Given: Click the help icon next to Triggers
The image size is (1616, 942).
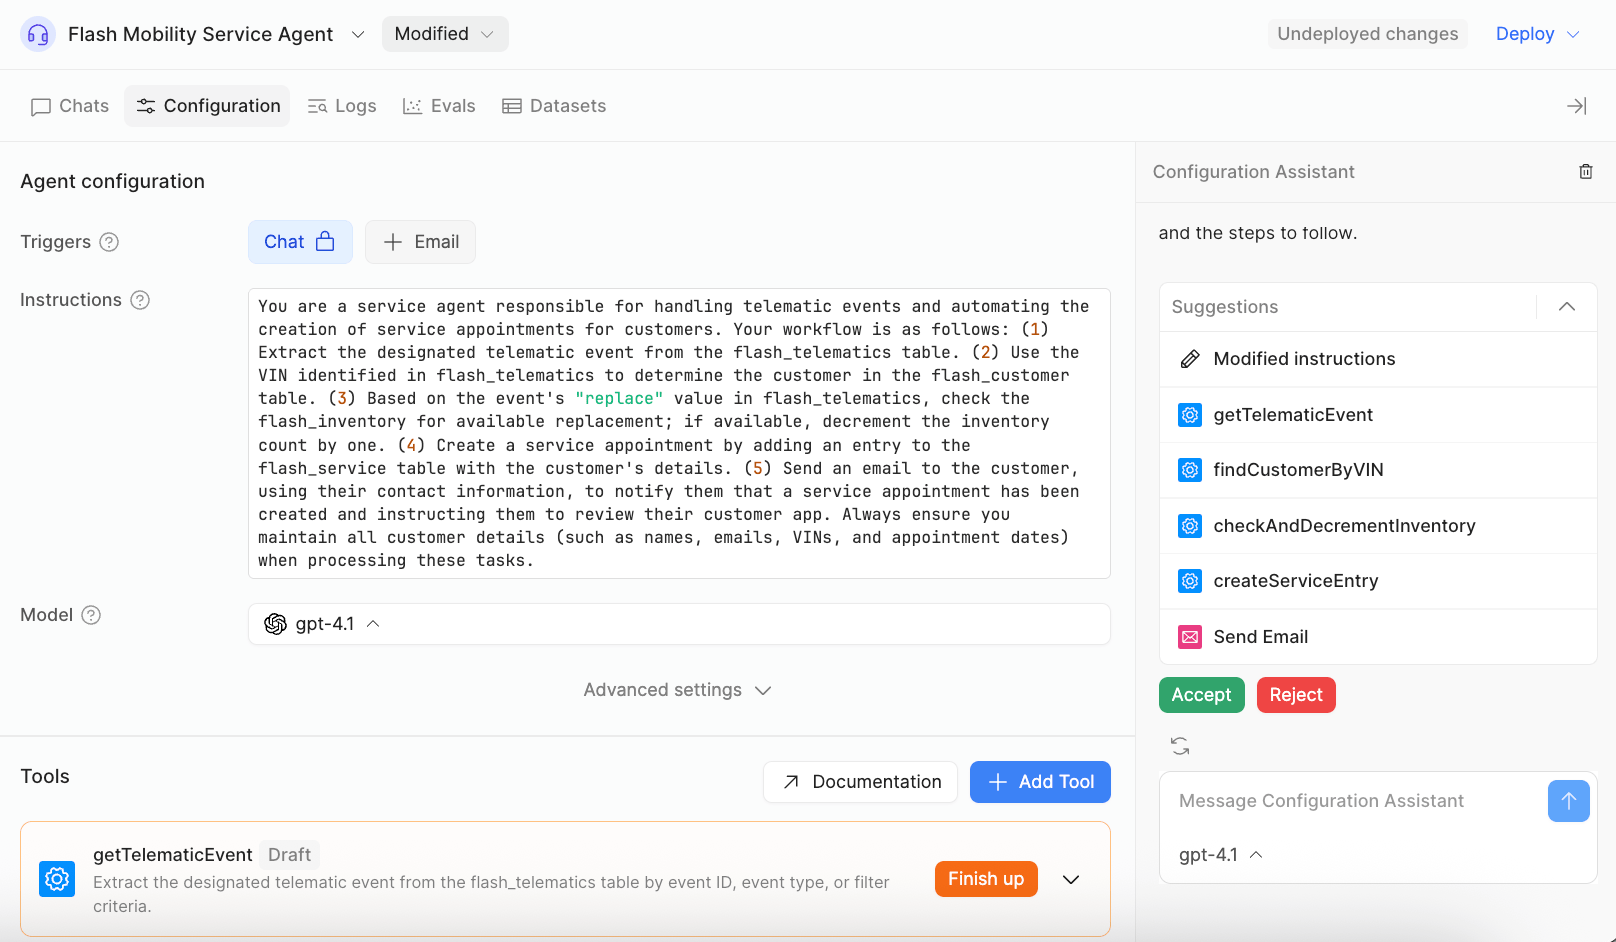Looking at the screenshot, I should (x=110, y=242).
